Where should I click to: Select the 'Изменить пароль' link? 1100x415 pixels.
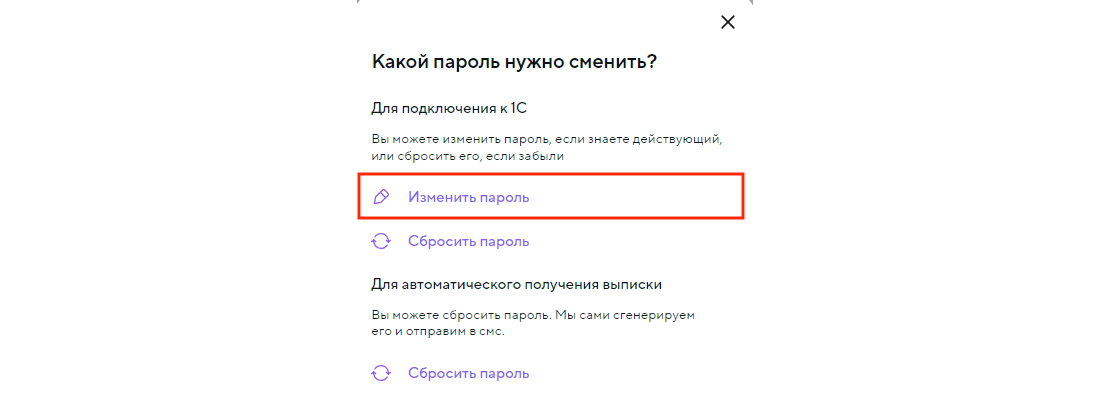pos(468,197)
